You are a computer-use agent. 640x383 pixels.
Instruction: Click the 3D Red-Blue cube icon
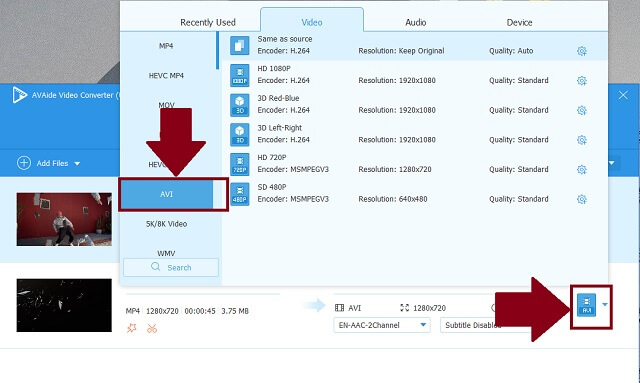point(240,105)
